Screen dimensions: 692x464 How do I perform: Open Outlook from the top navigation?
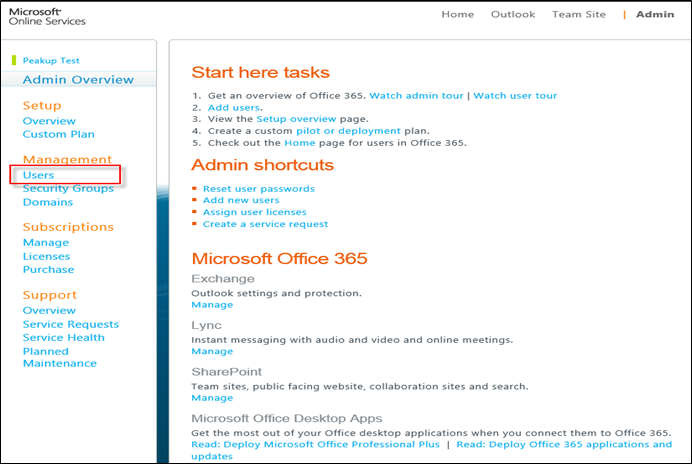513,15
